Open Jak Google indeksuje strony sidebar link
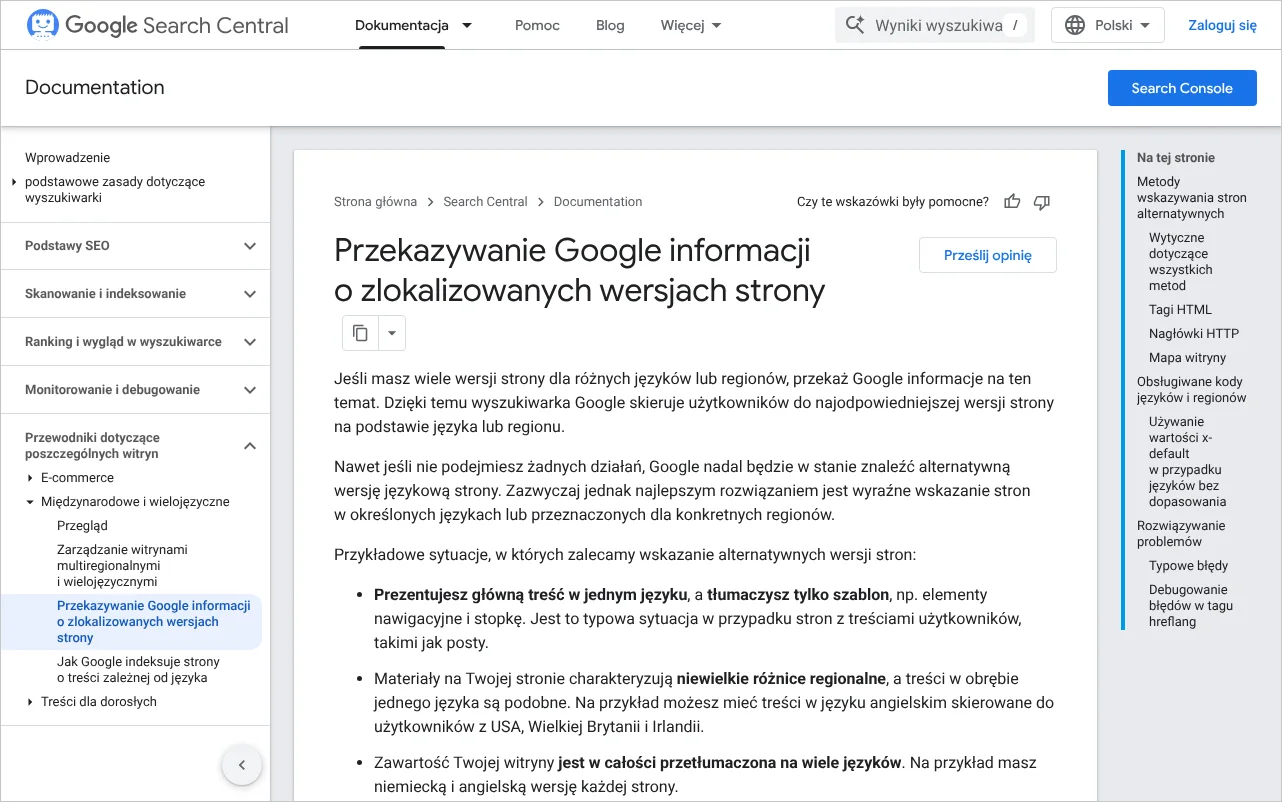This screenshot has height=802, width=1282. point(138,670)
